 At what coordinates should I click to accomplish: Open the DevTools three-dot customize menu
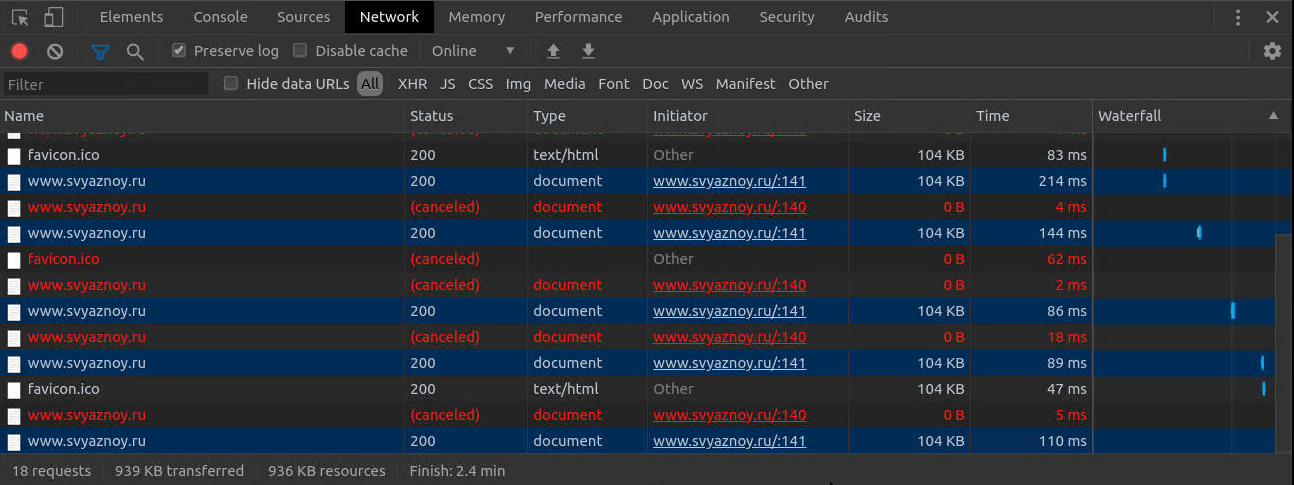click(x=1239, y=17)
